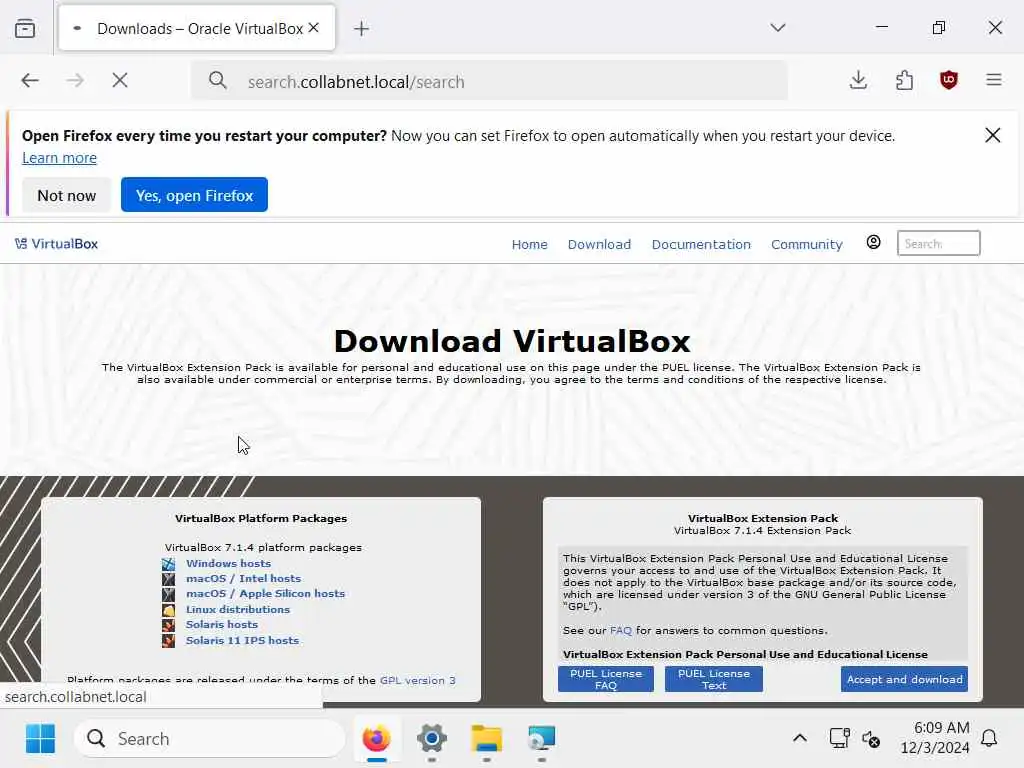This screenshot has width=1024, height=768.
Task: Open Settings gear in the taskbar
Action: [x=432, y=739]
